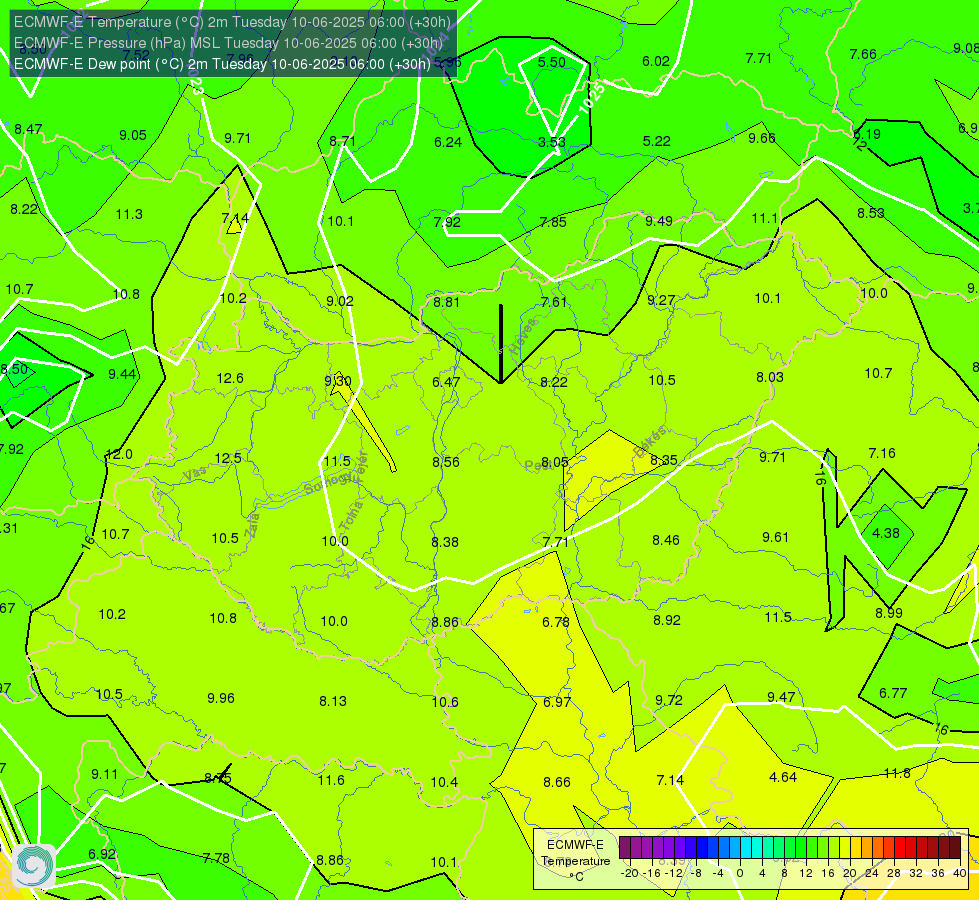Screen dimensions: 979x900
Task: Click the Heves county label
Action: point(523,337)
